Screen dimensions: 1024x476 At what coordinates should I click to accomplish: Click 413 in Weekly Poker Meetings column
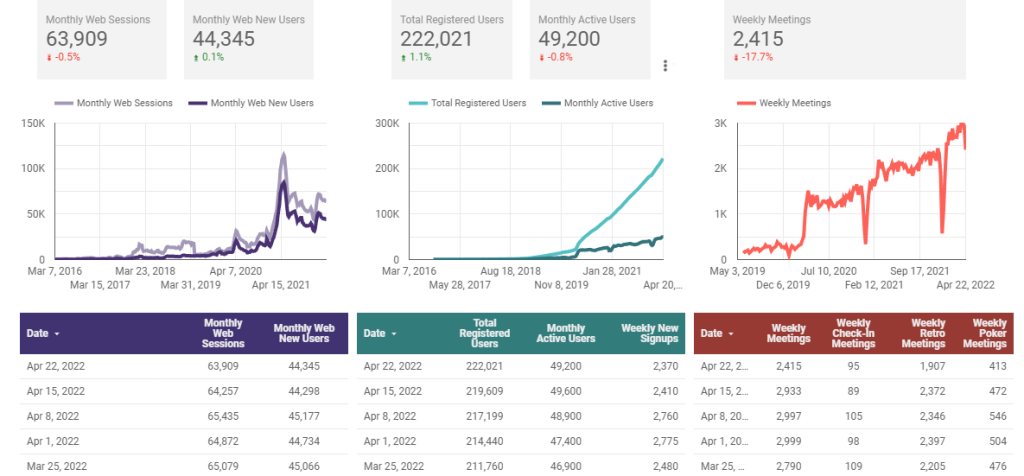pyautogui.click(x=998, y=366)
